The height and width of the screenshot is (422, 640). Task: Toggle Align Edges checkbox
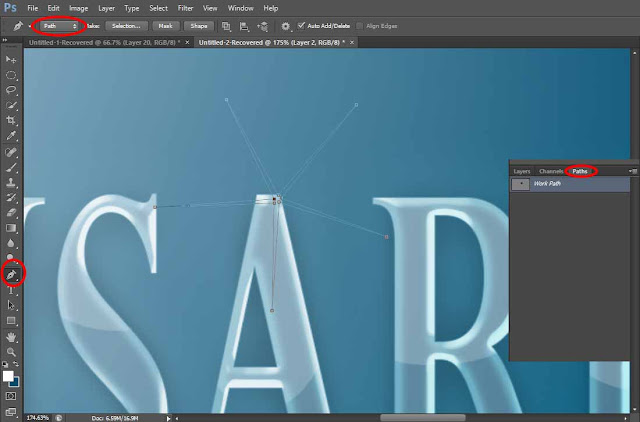pos(359,26)
